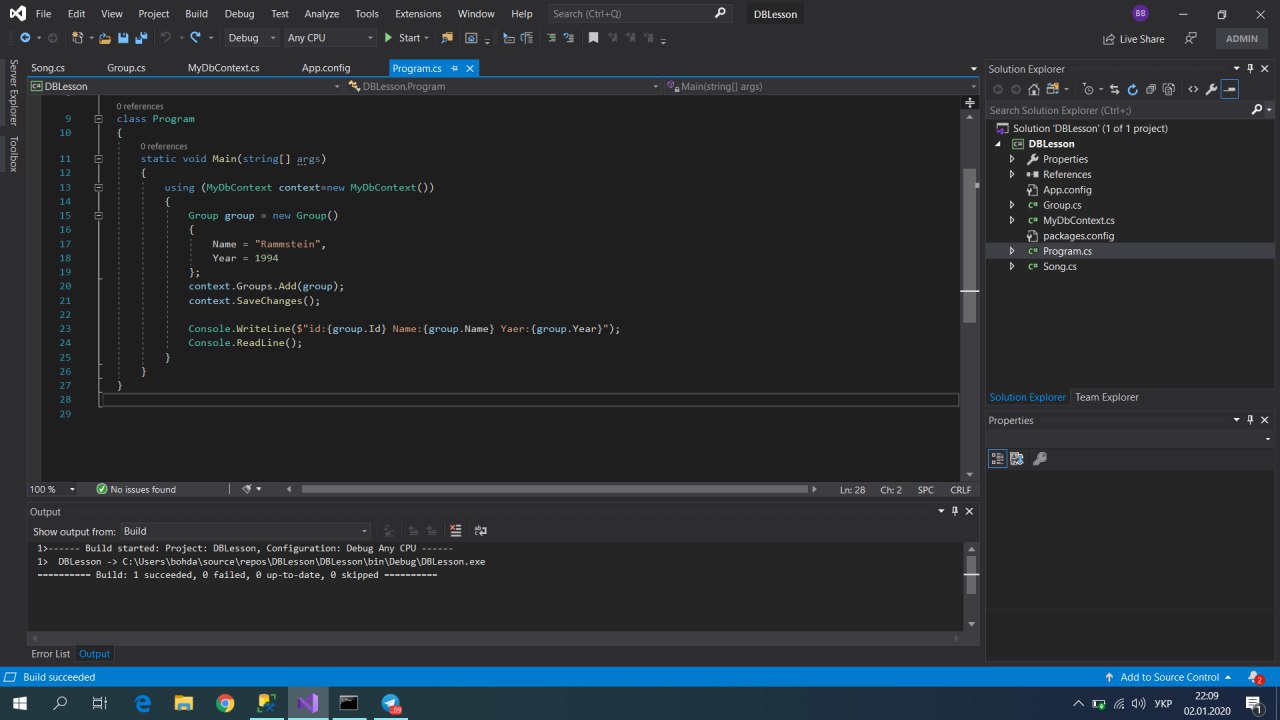
Task: Click the Solution Explorer Home icon
Action: click(x=1034, y=89)
